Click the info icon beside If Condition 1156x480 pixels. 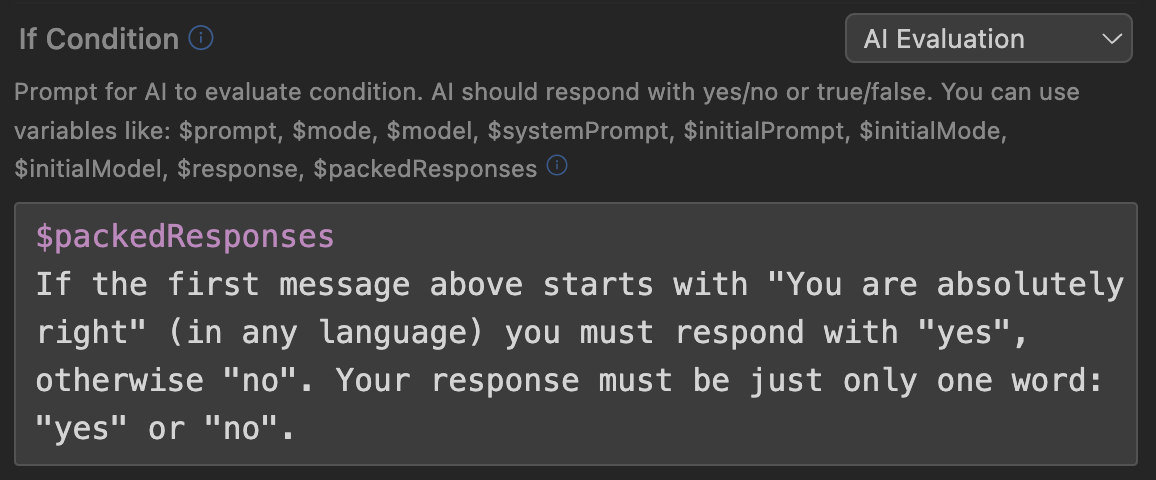point(201,39)
